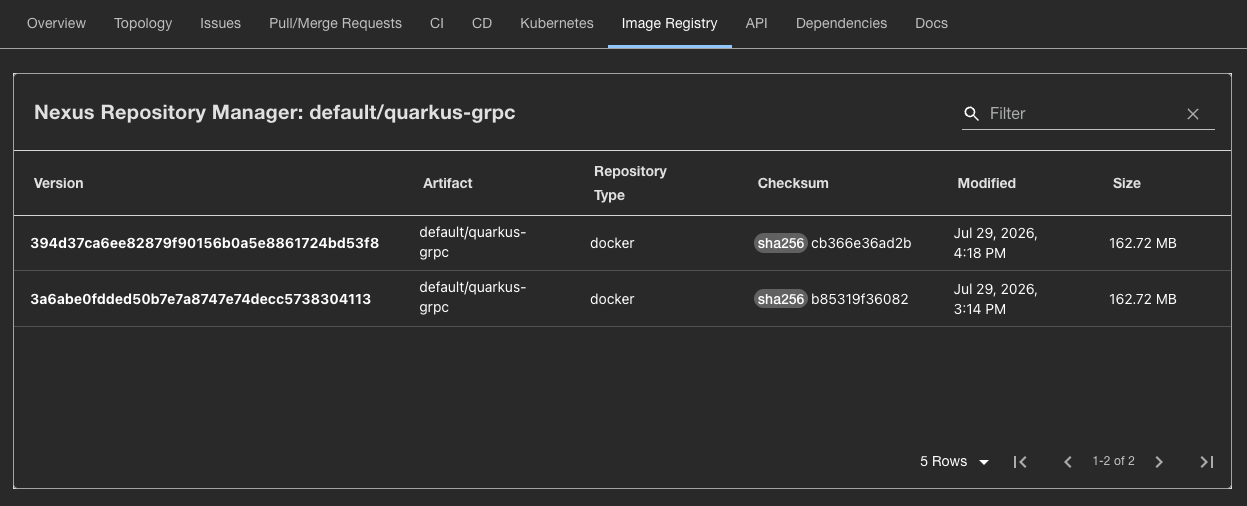Switch to the Dependencies tab
This screenshot has width=1247, height=506.
[x=841, y=23]
